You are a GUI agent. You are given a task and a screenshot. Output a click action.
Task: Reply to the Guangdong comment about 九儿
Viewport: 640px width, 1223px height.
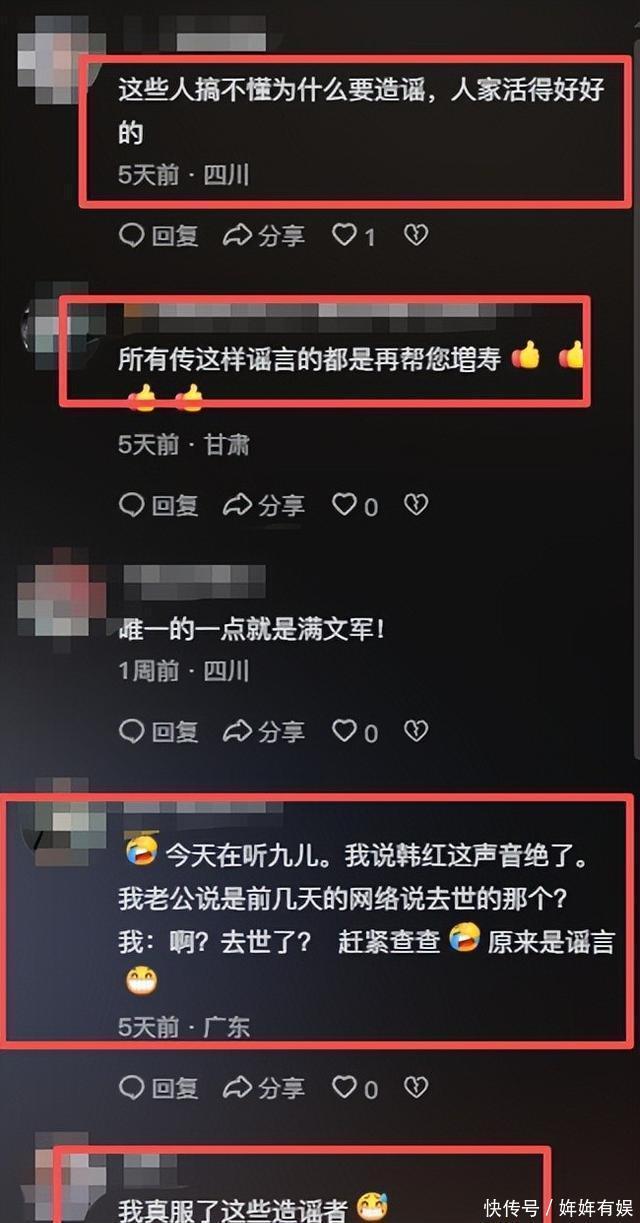point(159,1088)
